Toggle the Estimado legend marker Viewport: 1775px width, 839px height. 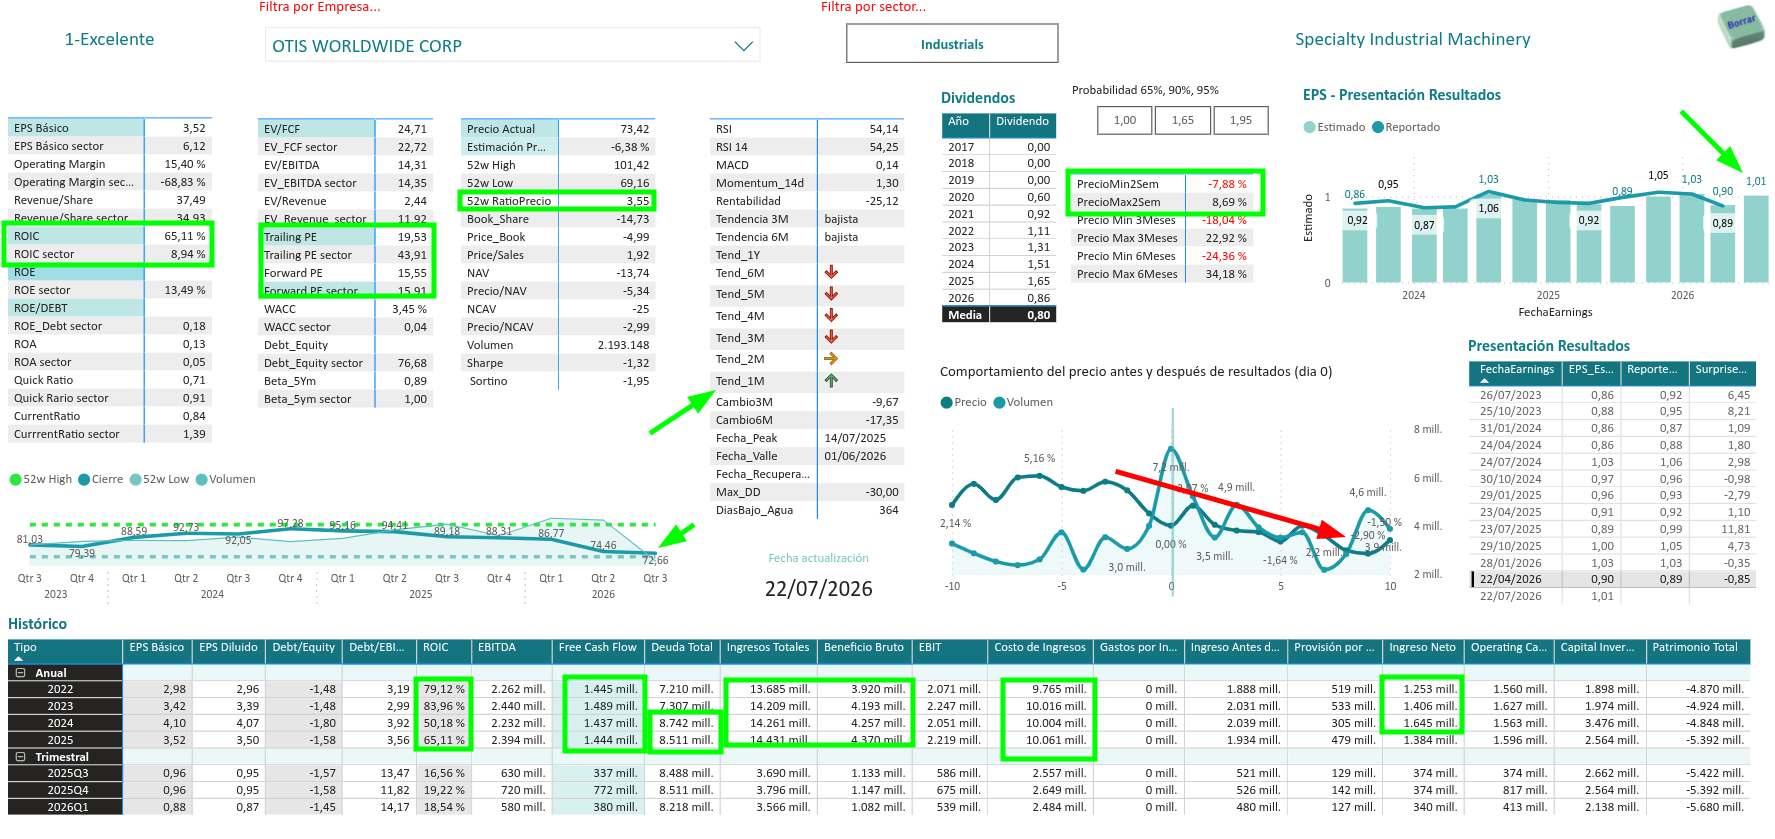(1310, 127)
